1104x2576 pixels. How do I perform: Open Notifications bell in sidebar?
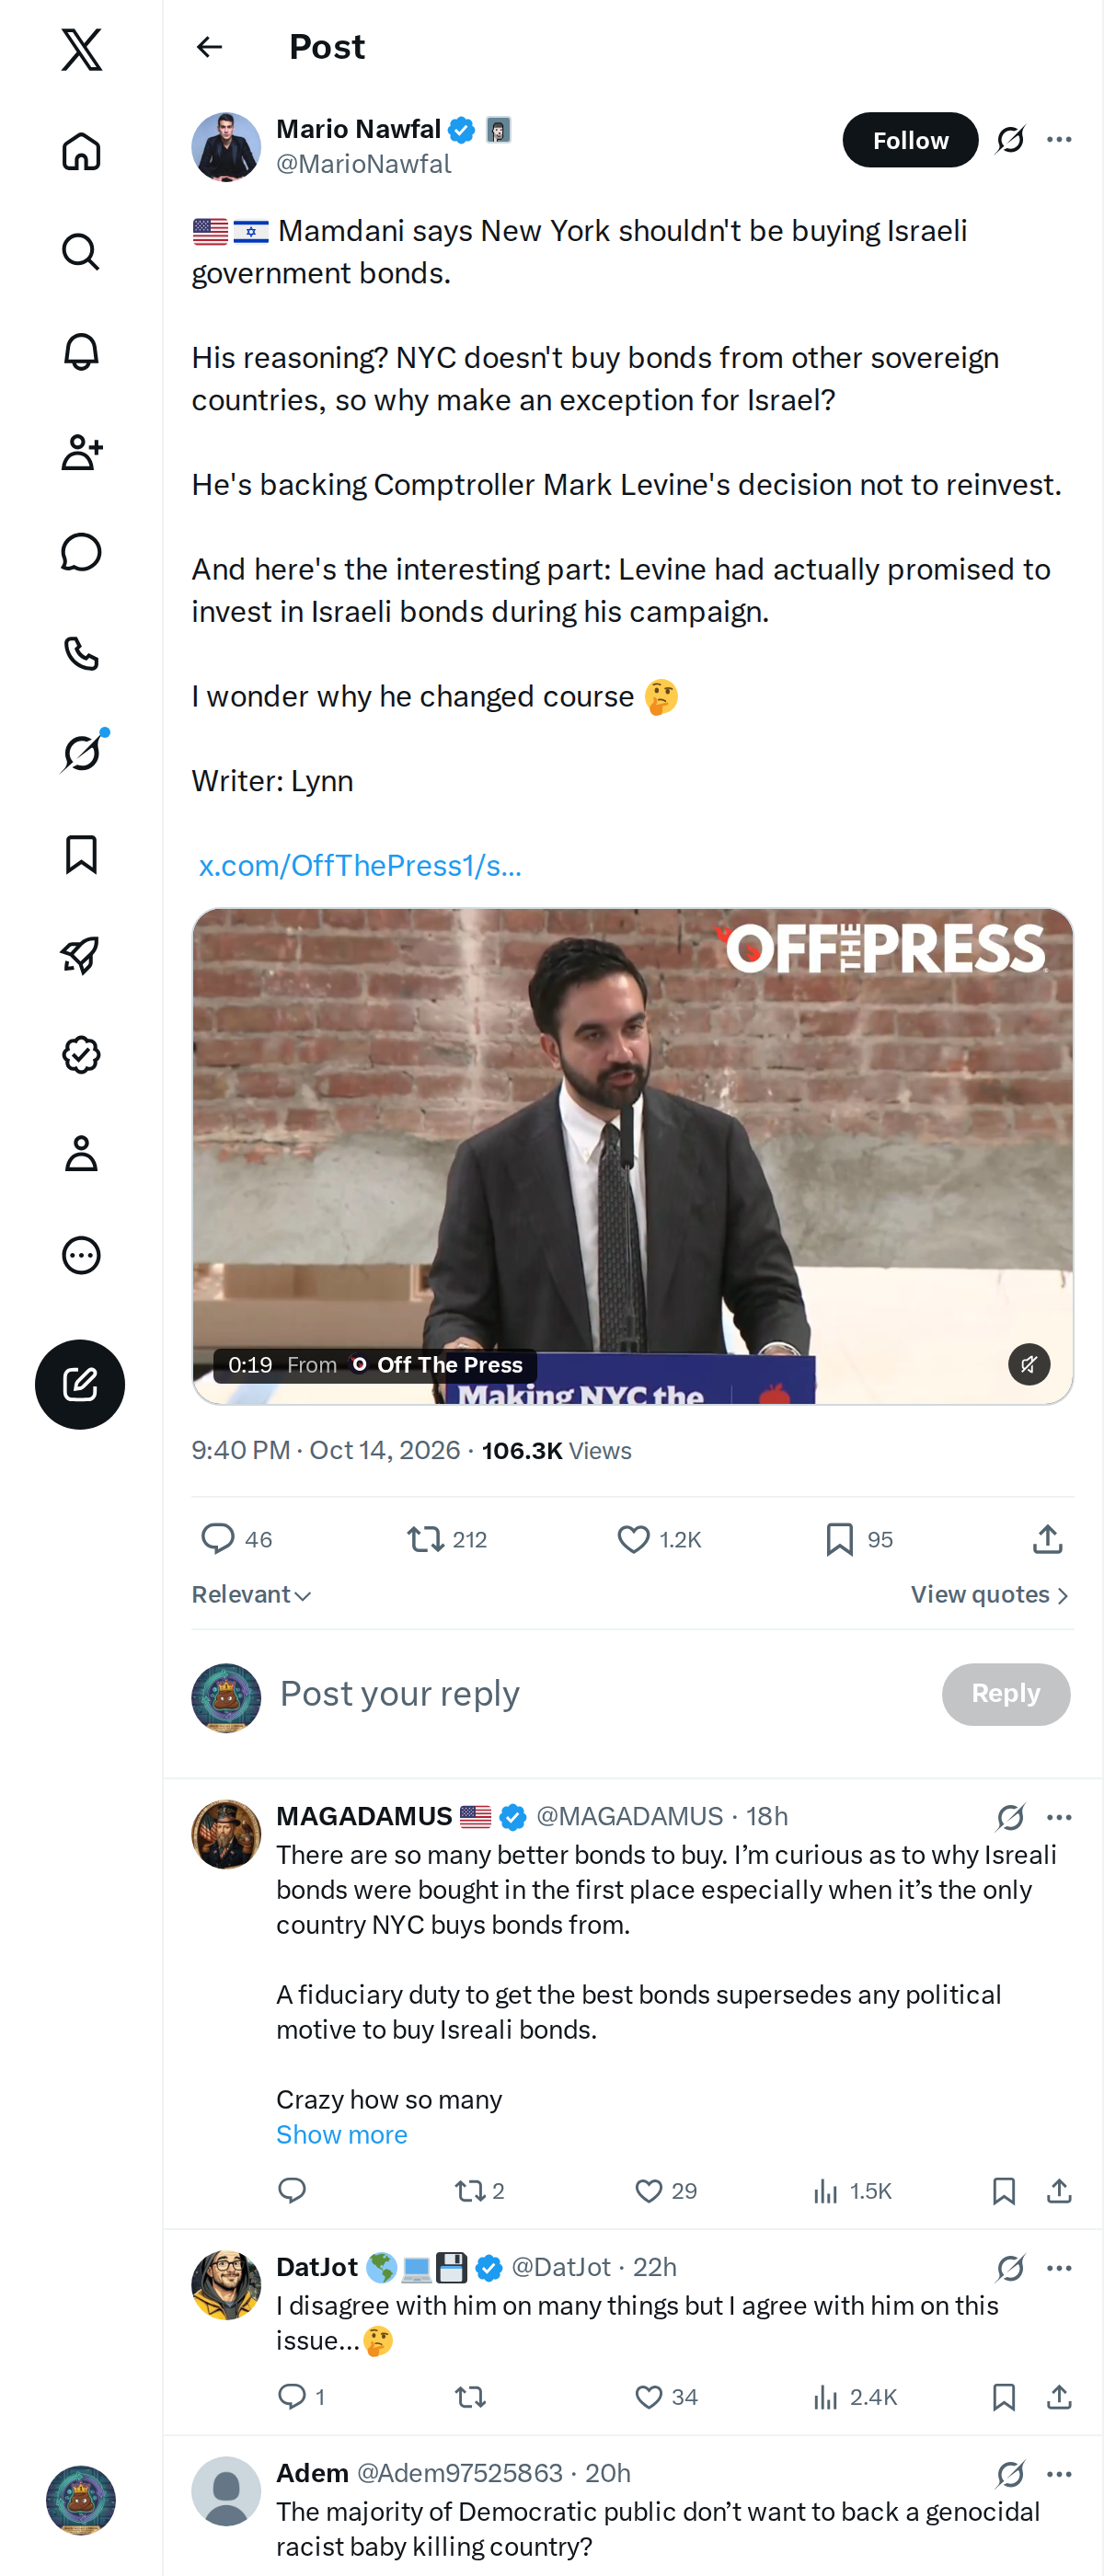tap(81, 352)
